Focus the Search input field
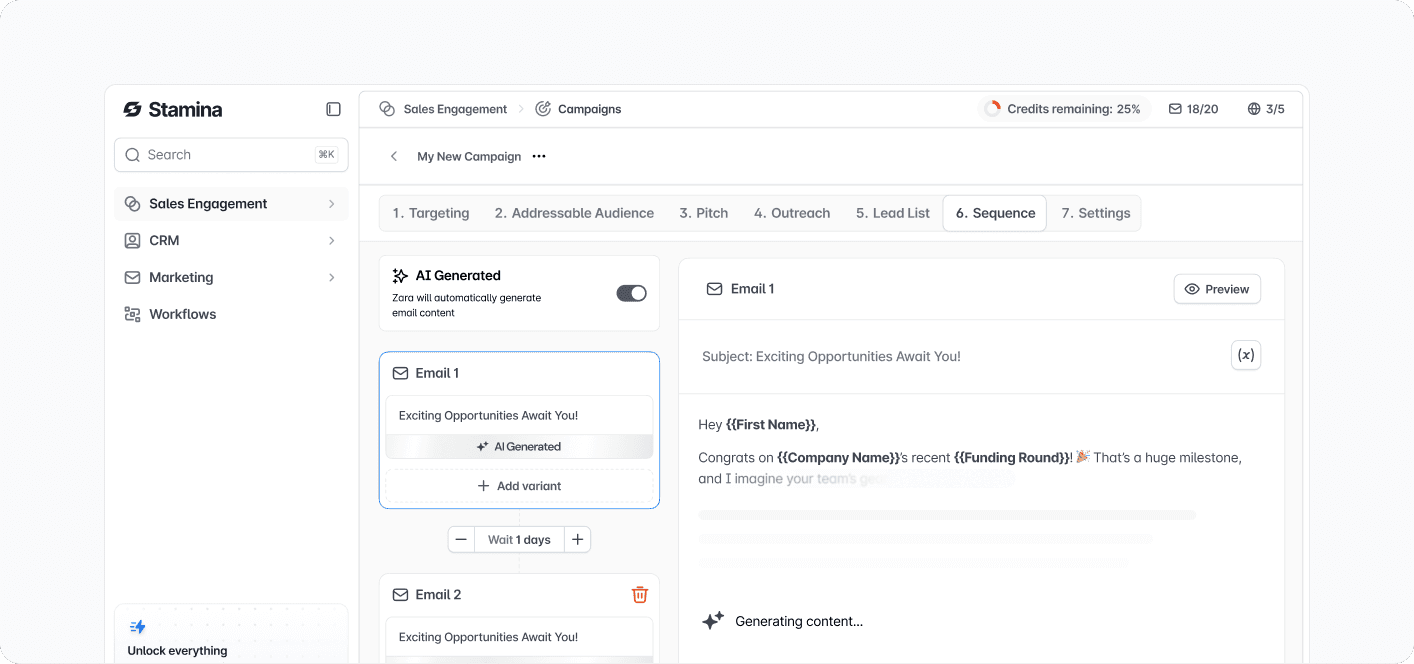 [231, 155]
